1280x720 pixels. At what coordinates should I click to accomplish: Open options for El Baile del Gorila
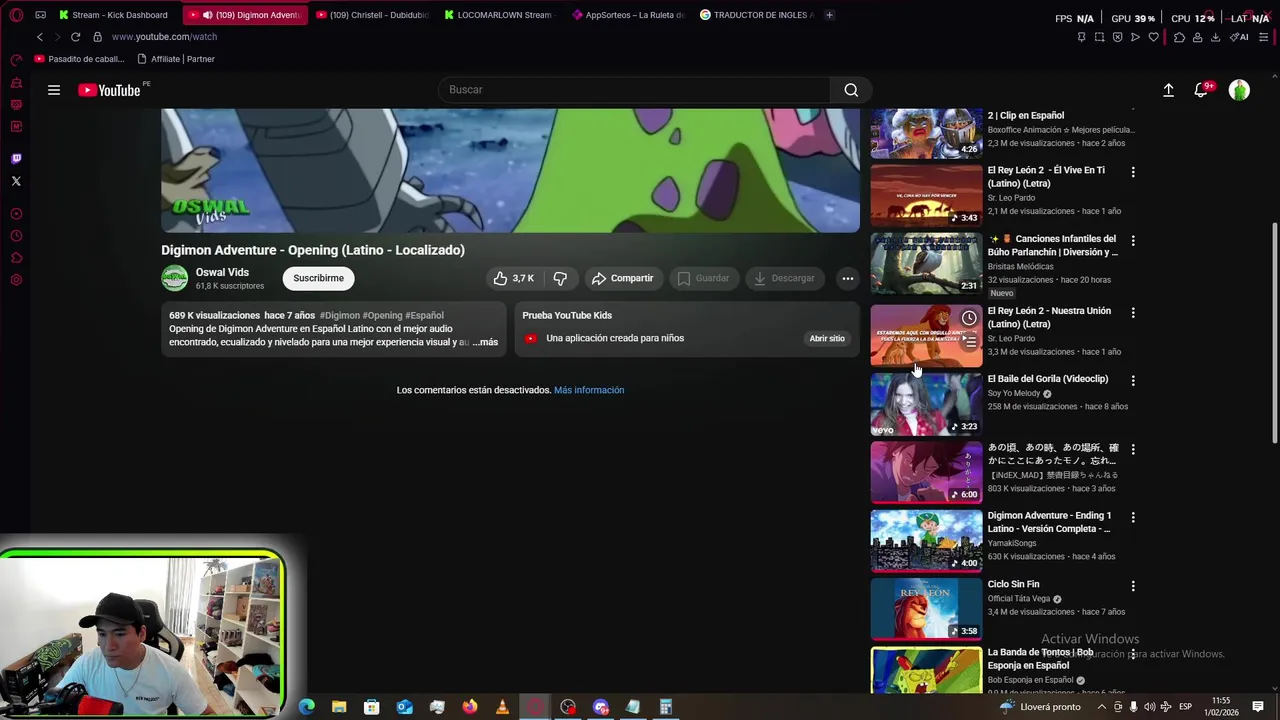click(1133, 381)
